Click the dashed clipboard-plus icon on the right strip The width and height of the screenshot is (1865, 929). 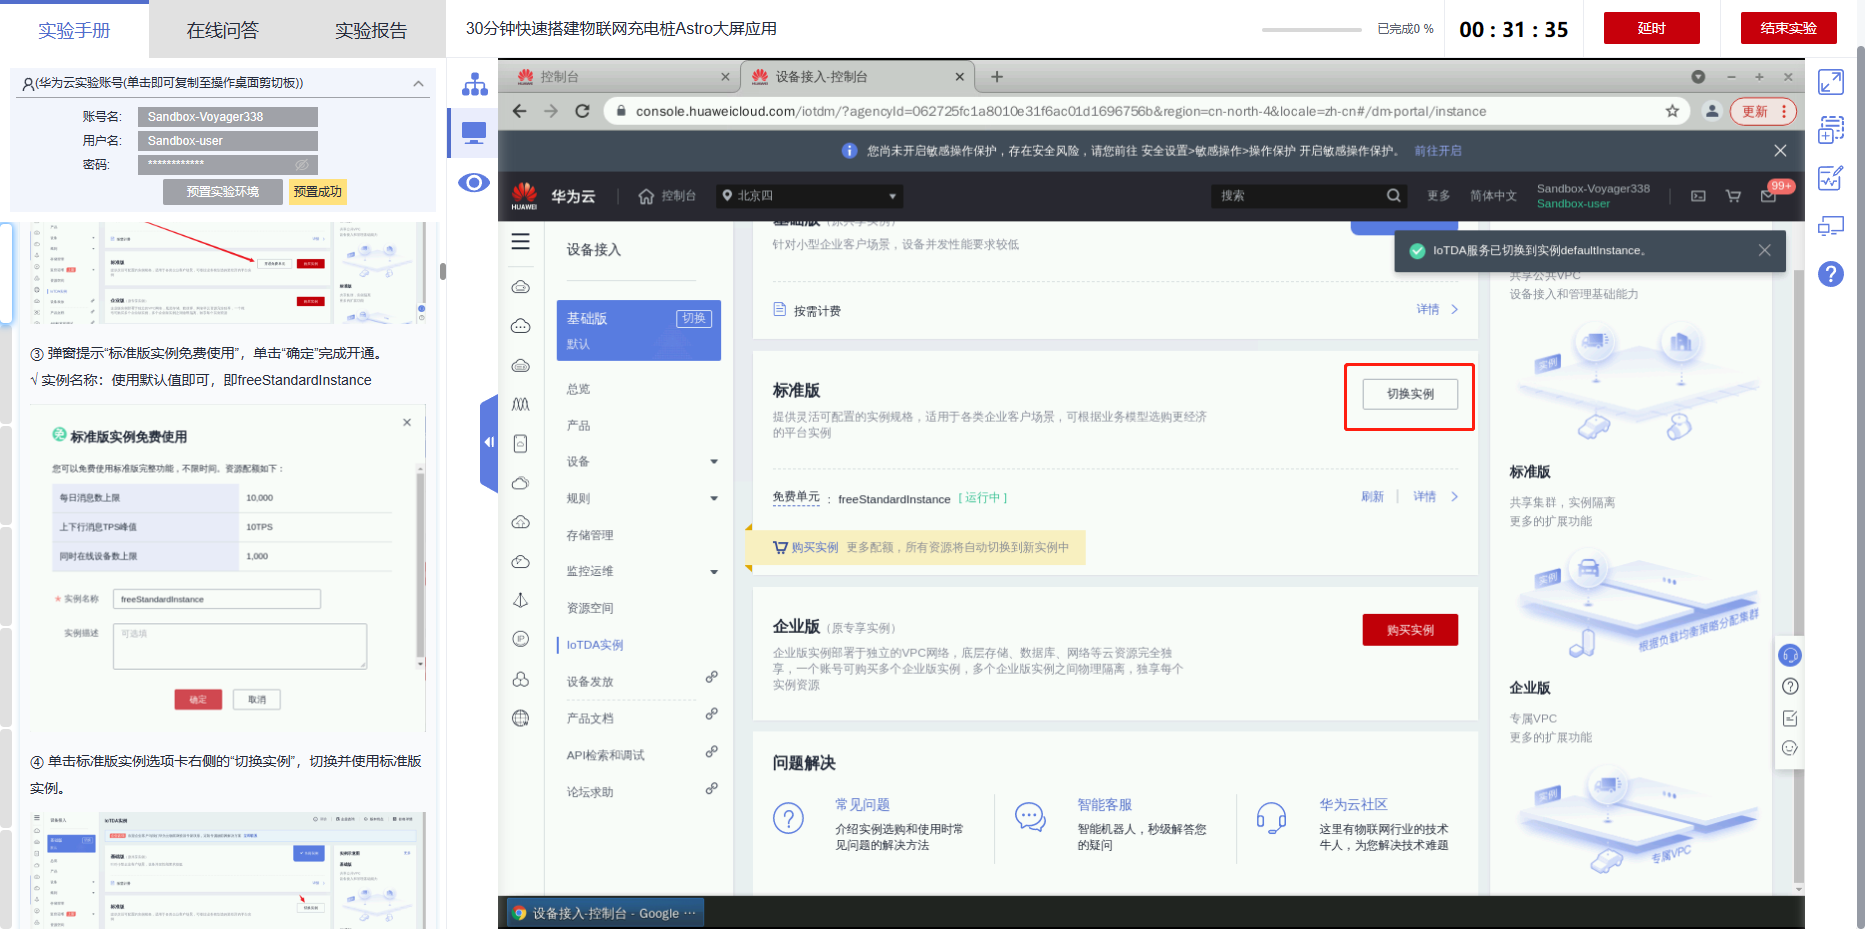click(1831, 130)
